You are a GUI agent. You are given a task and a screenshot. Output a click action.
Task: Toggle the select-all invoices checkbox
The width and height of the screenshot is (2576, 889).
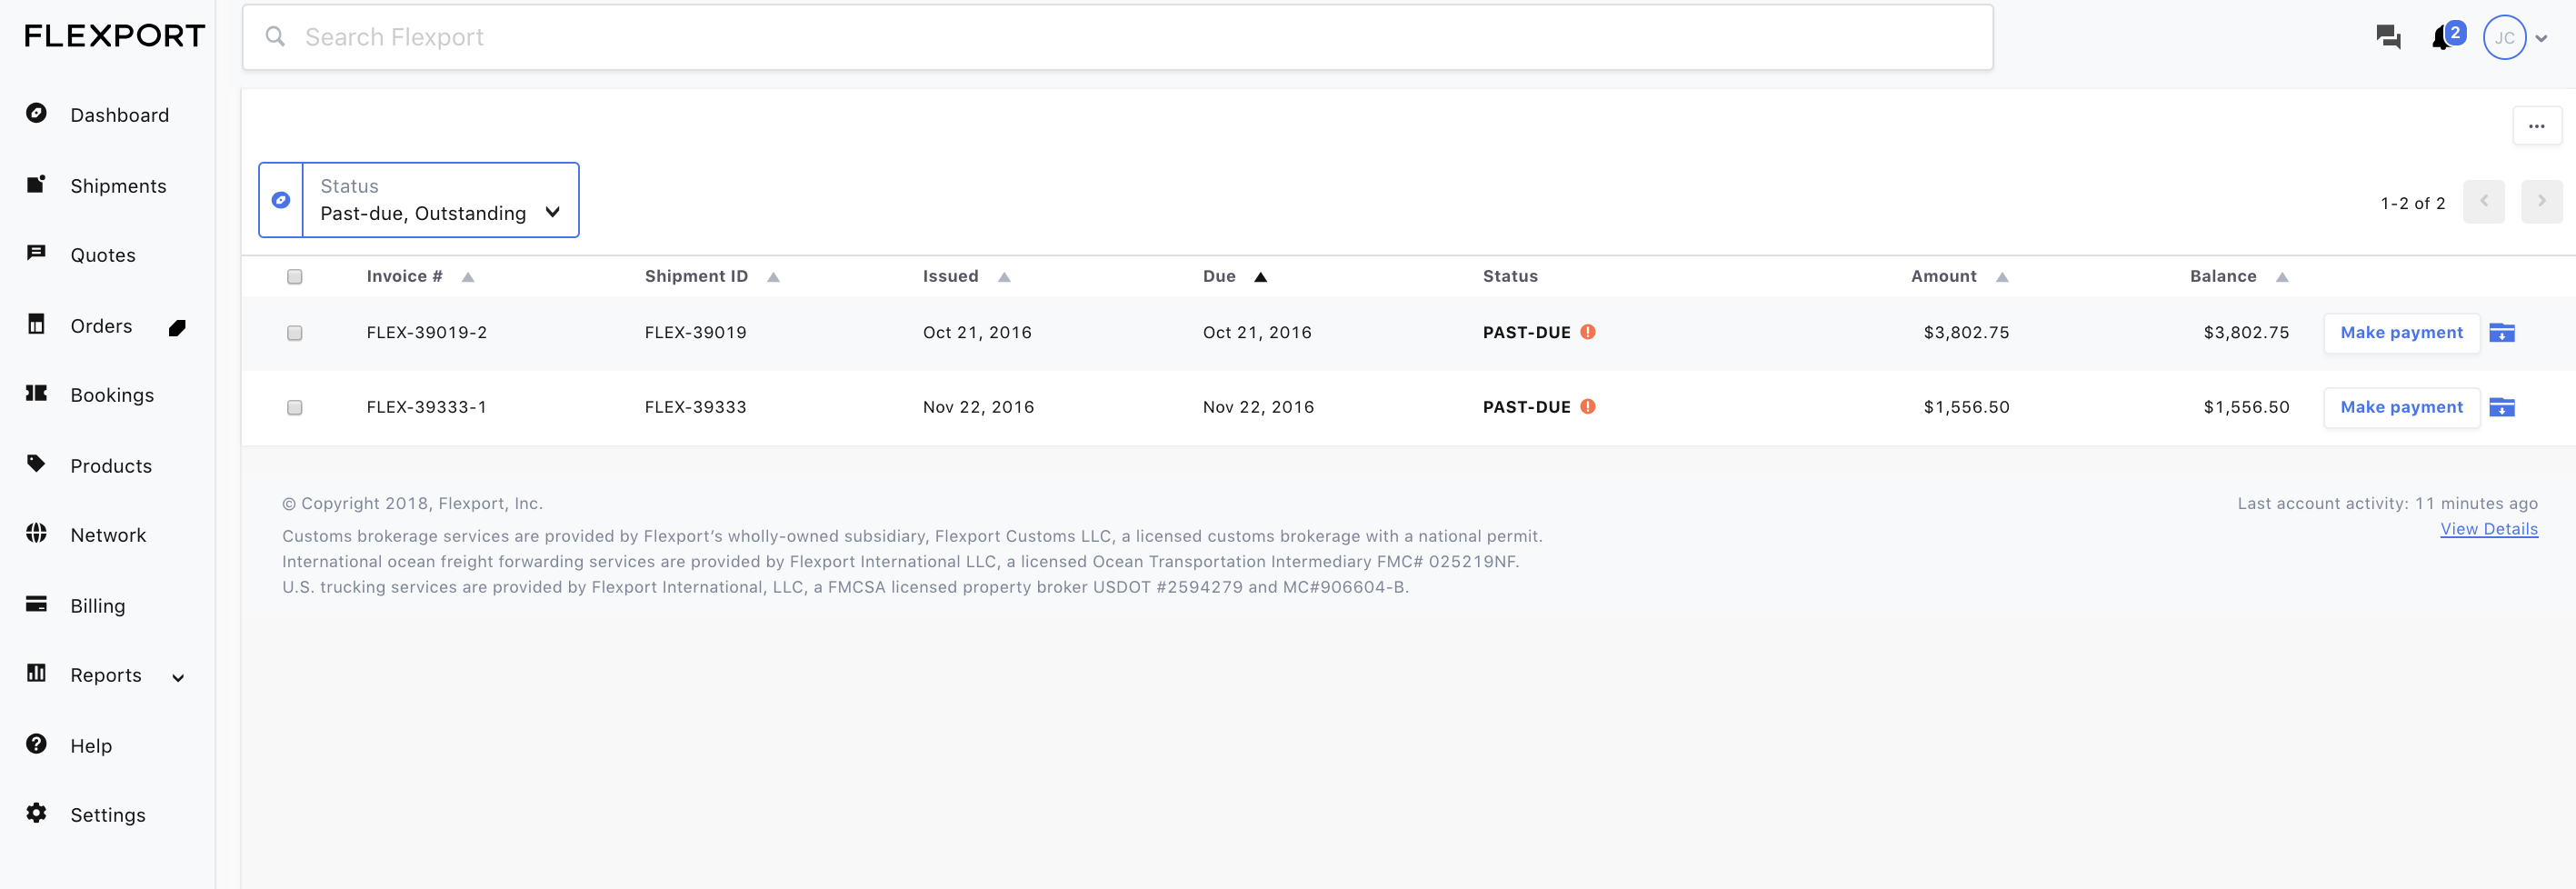pos(294,277)
